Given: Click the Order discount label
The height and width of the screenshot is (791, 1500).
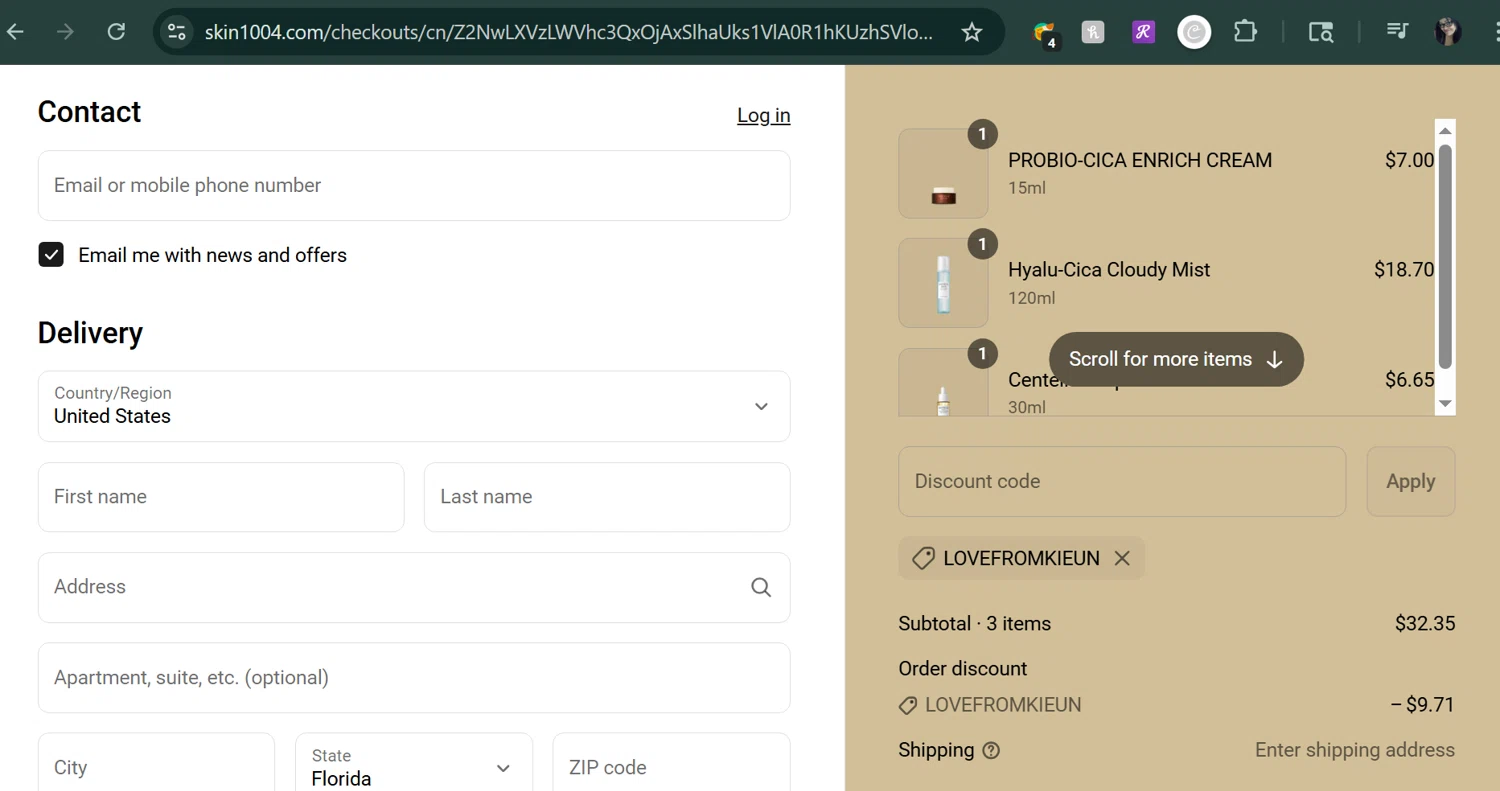Looking at the screenshot, I should [x=963, y=668].
